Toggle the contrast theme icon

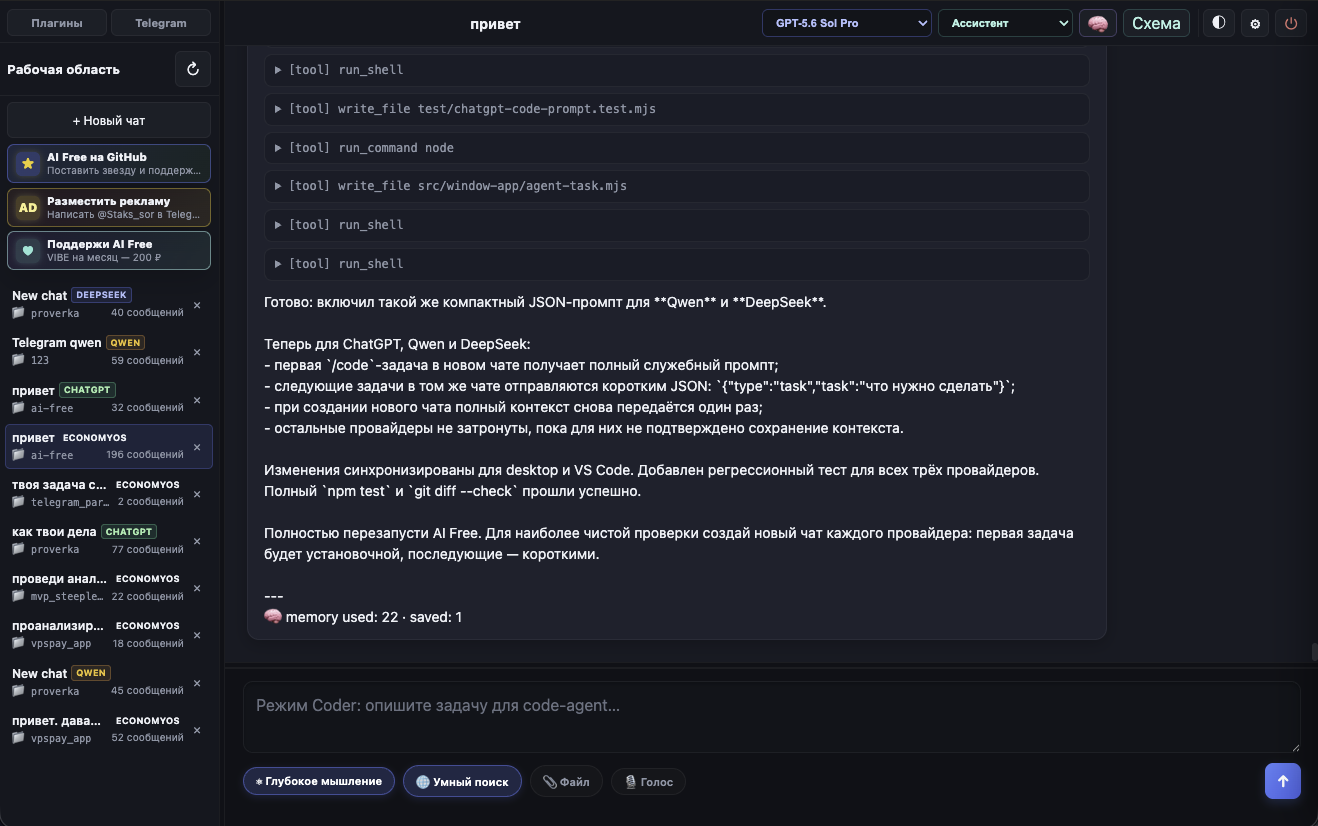(x=1218, y=23)
